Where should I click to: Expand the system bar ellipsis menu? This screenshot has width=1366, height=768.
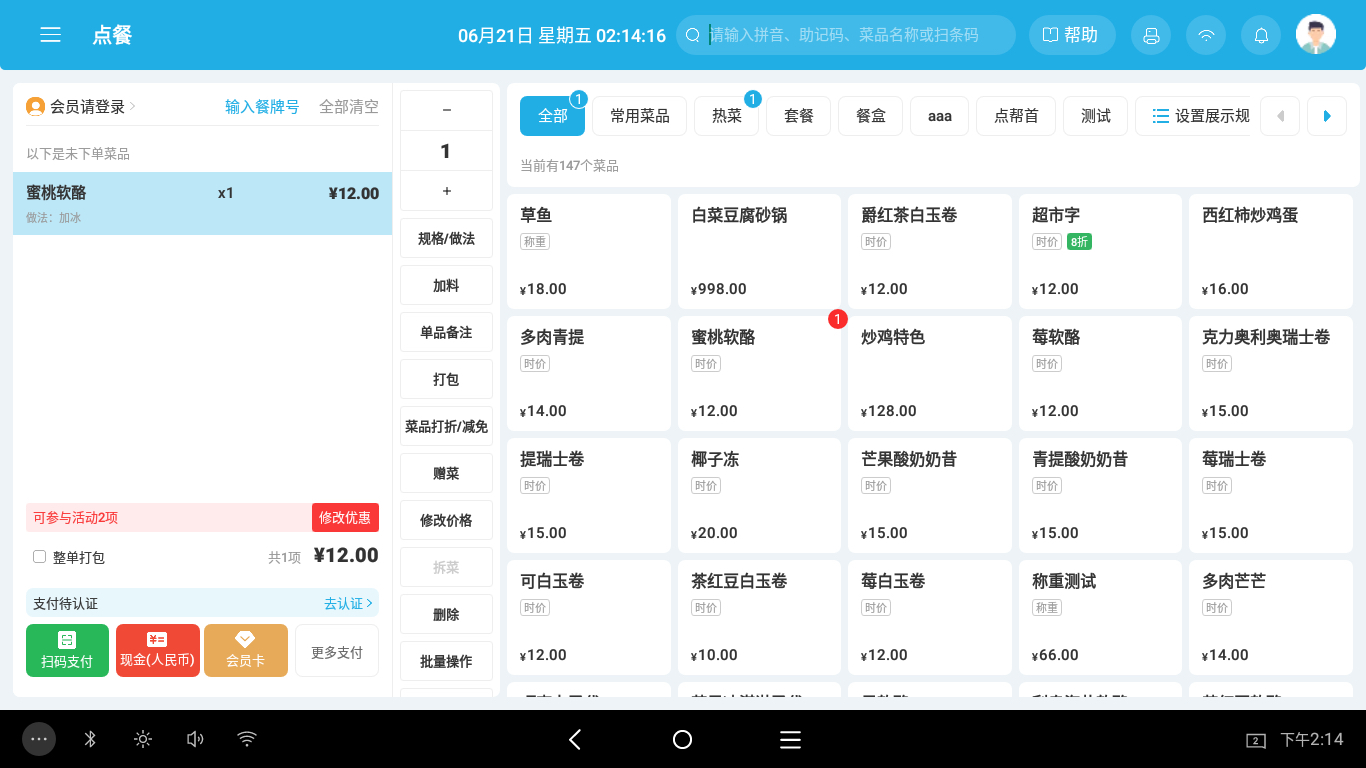pyautogui.click(x=39, y=739)
